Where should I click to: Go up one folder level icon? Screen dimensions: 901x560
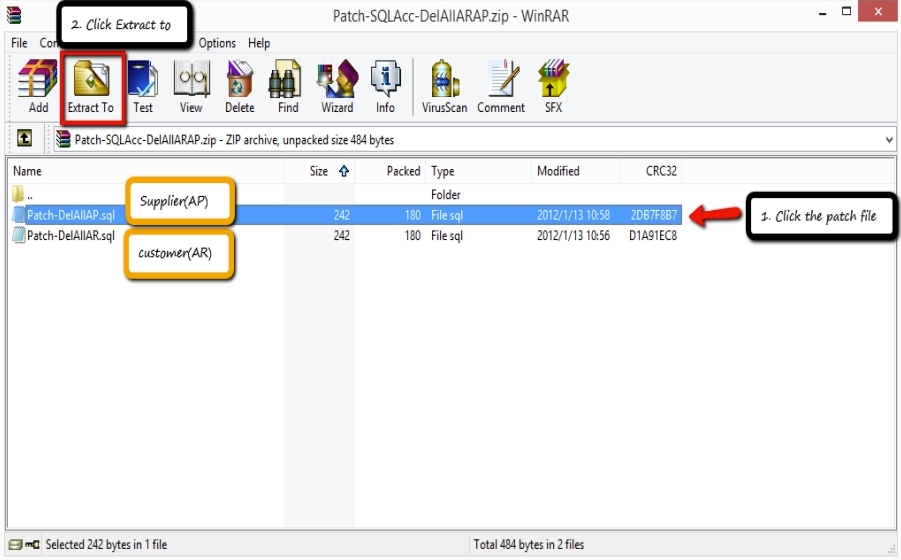coord(24,138)
